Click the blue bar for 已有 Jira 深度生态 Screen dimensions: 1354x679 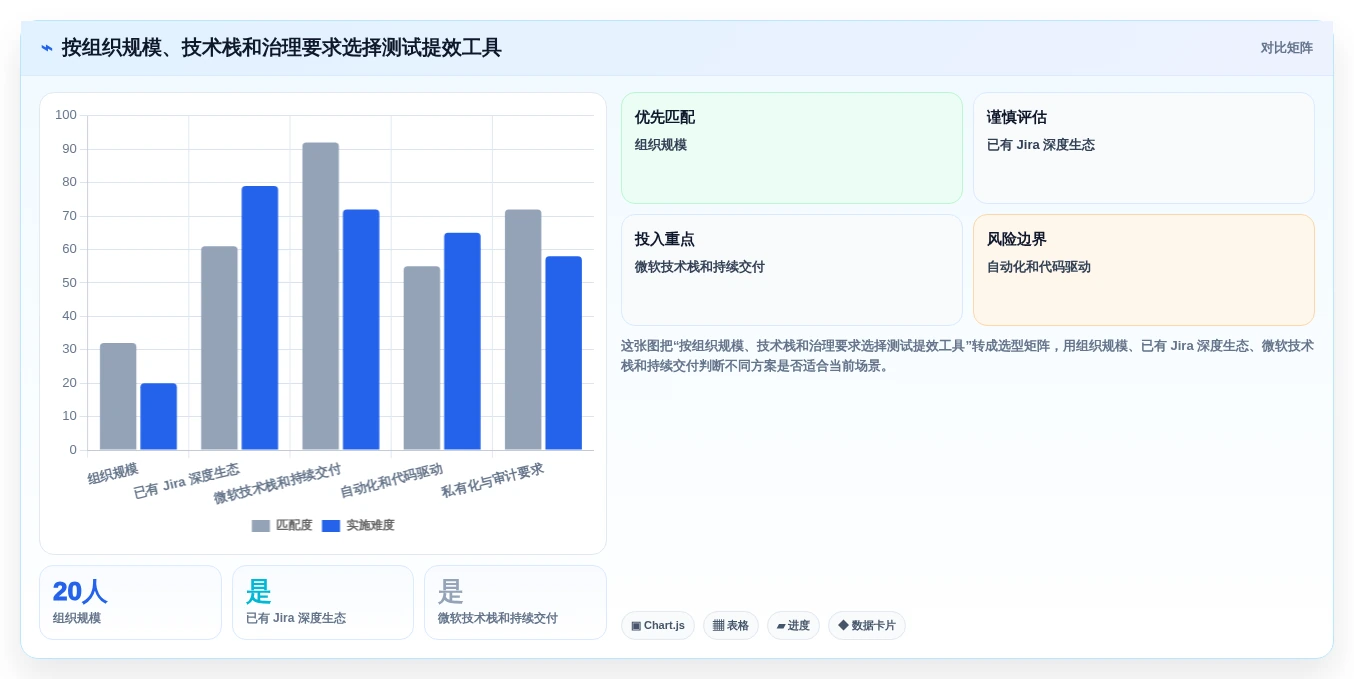pyautogui.click(x=260, y=318)
